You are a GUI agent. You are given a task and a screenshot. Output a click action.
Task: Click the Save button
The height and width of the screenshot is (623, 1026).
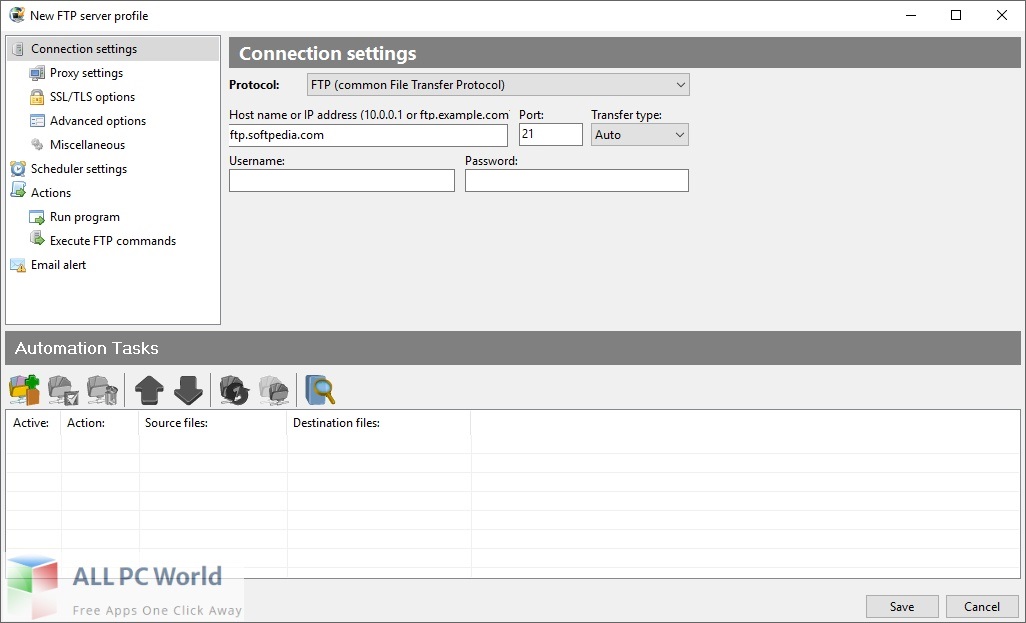pyautogui.click(x=902, y=607)
